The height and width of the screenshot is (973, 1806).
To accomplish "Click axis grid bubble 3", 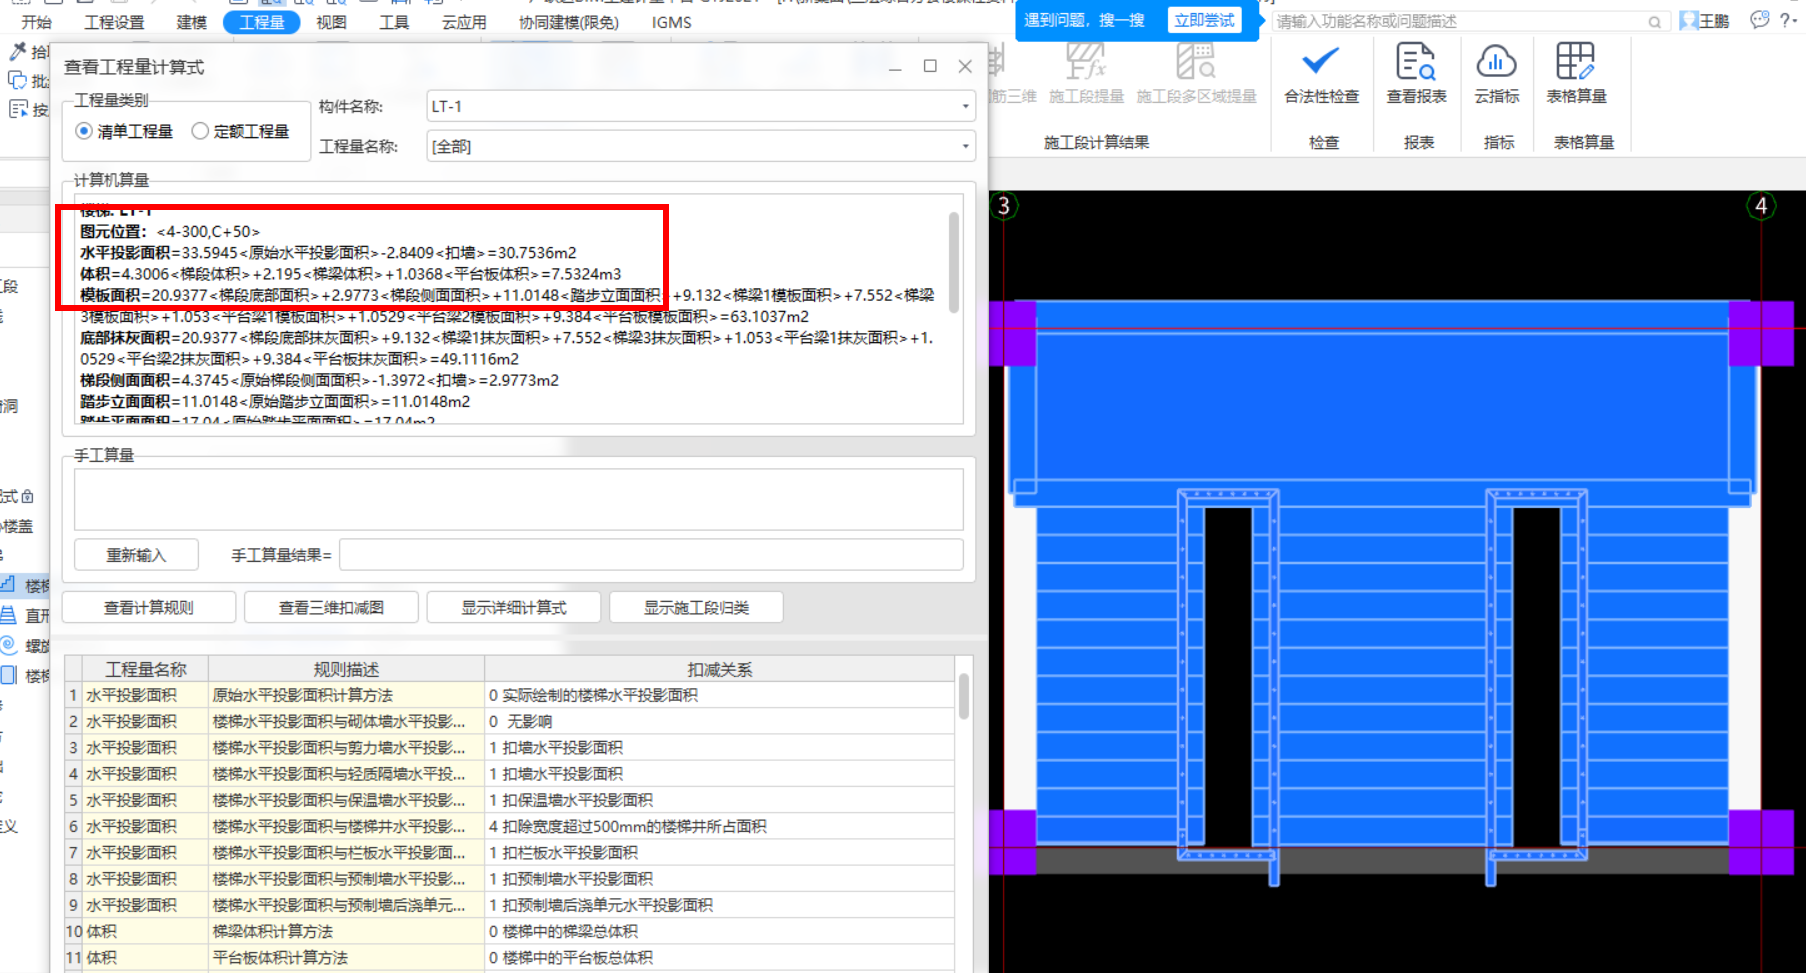I will (1004, 206).
